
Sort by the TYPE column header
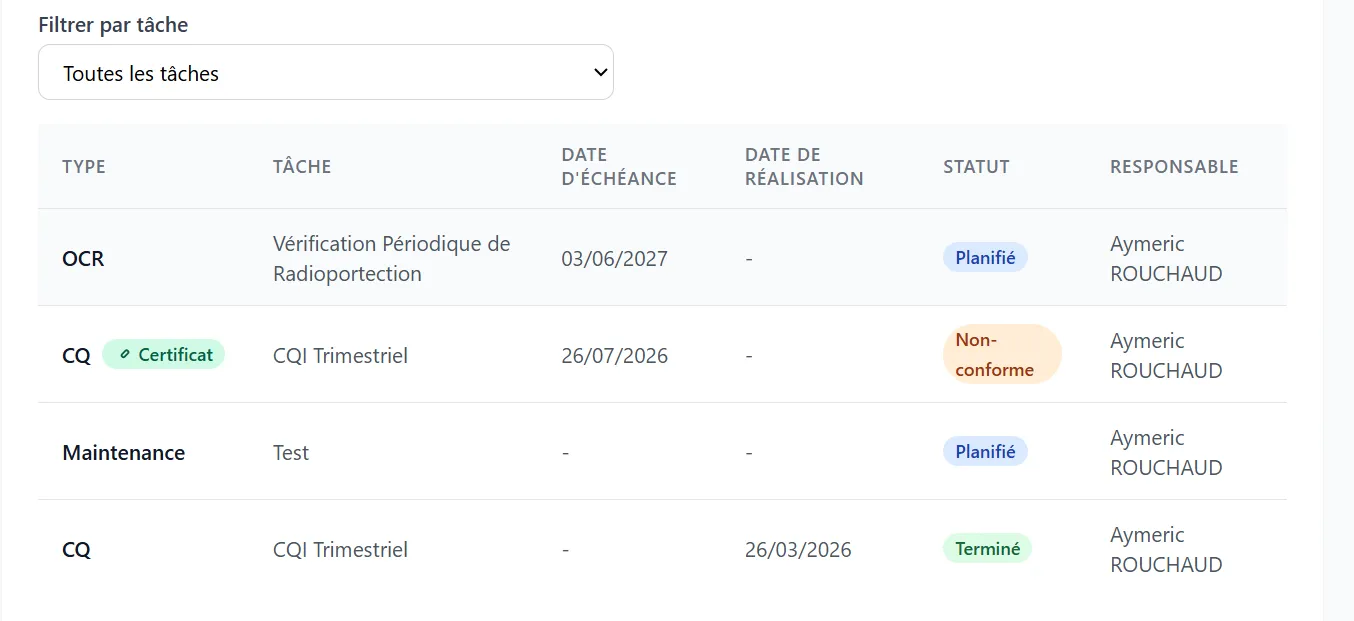tap(84, 166)
